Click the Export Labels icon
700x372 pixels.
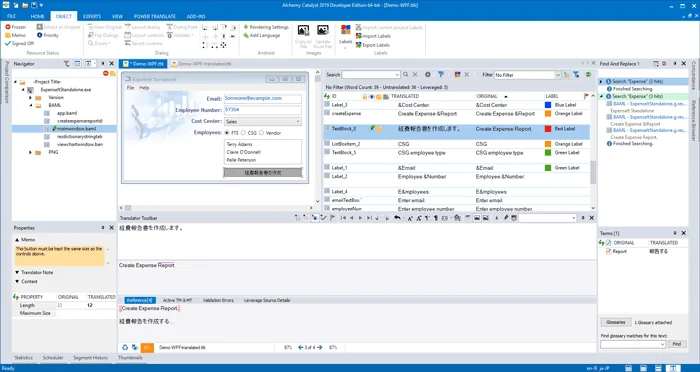click(358, 45)
